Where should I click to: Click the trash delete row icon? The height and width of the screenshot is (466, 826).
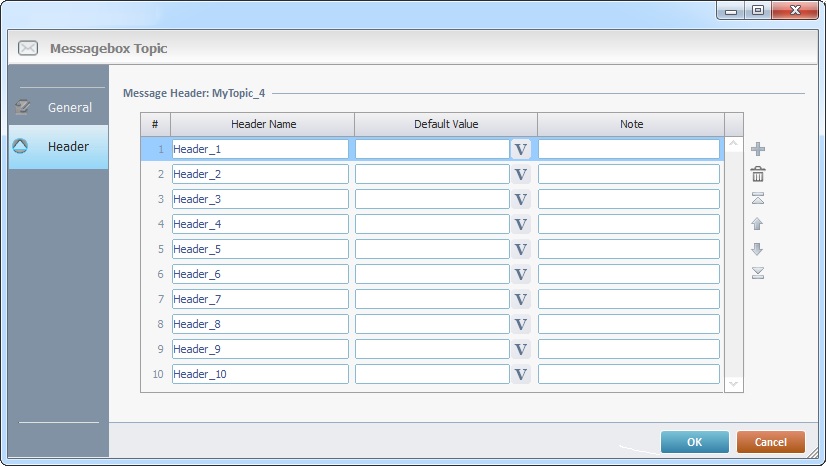tap(758, 174)
